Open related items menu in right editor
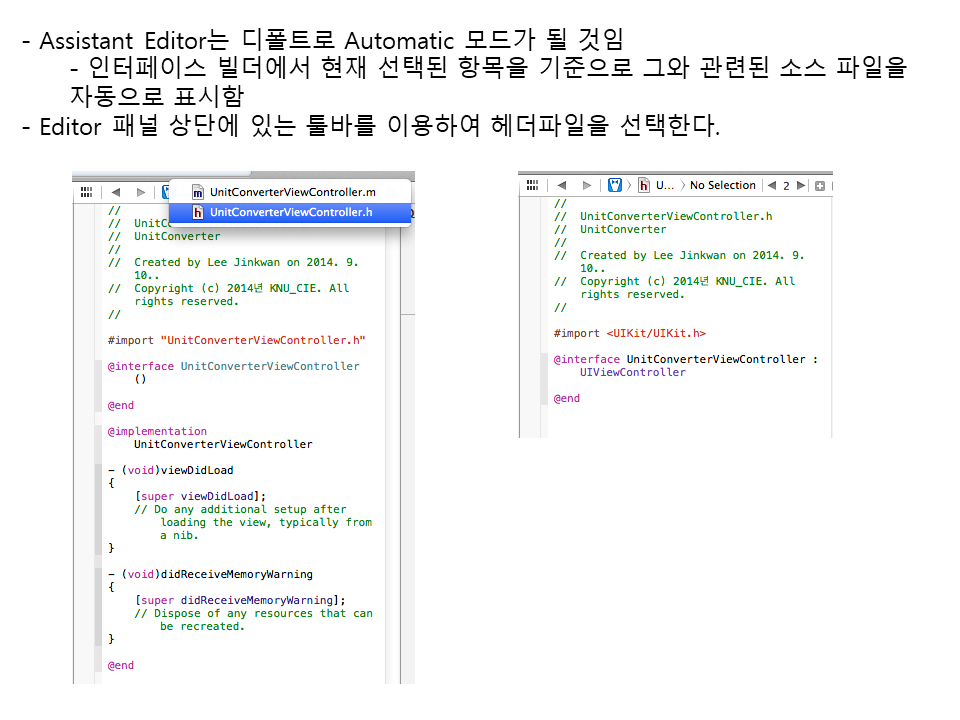 (x=533, y=186)
